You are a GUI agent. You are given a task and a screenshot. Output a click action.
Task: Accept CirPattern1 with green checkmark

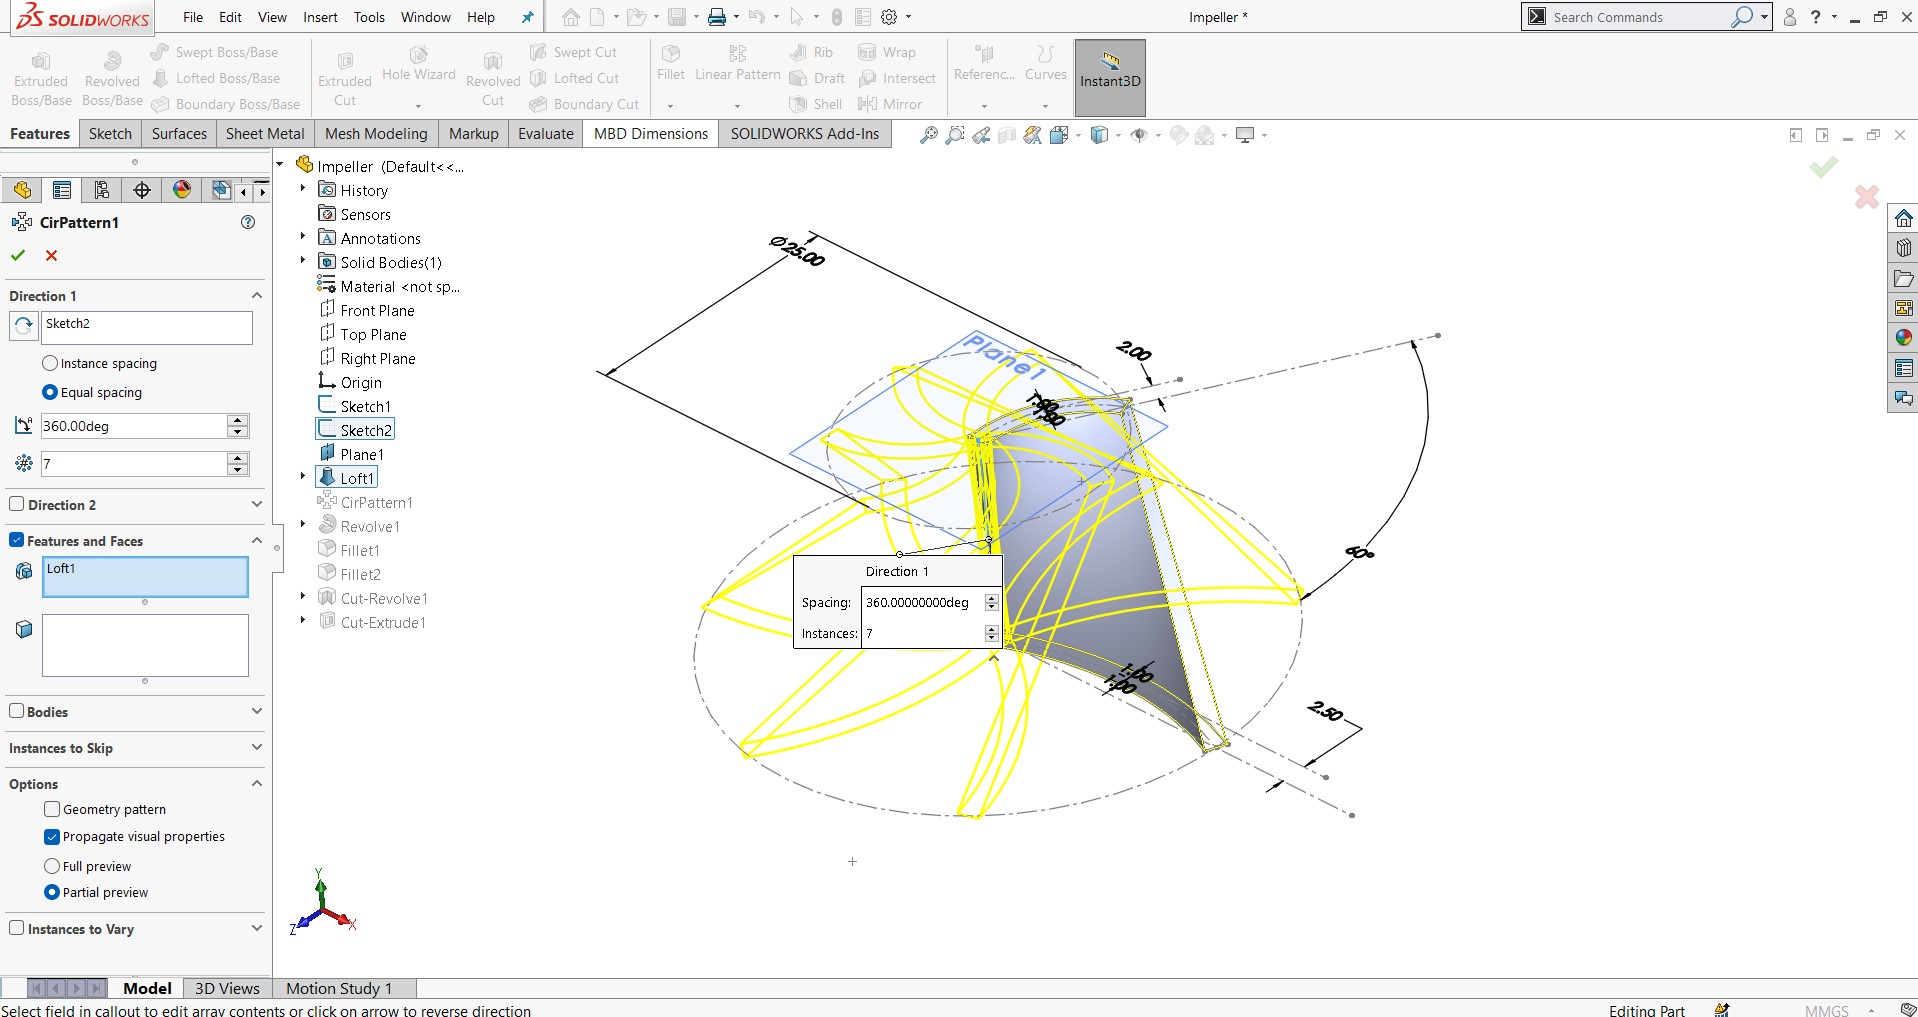tap(18, 255)
